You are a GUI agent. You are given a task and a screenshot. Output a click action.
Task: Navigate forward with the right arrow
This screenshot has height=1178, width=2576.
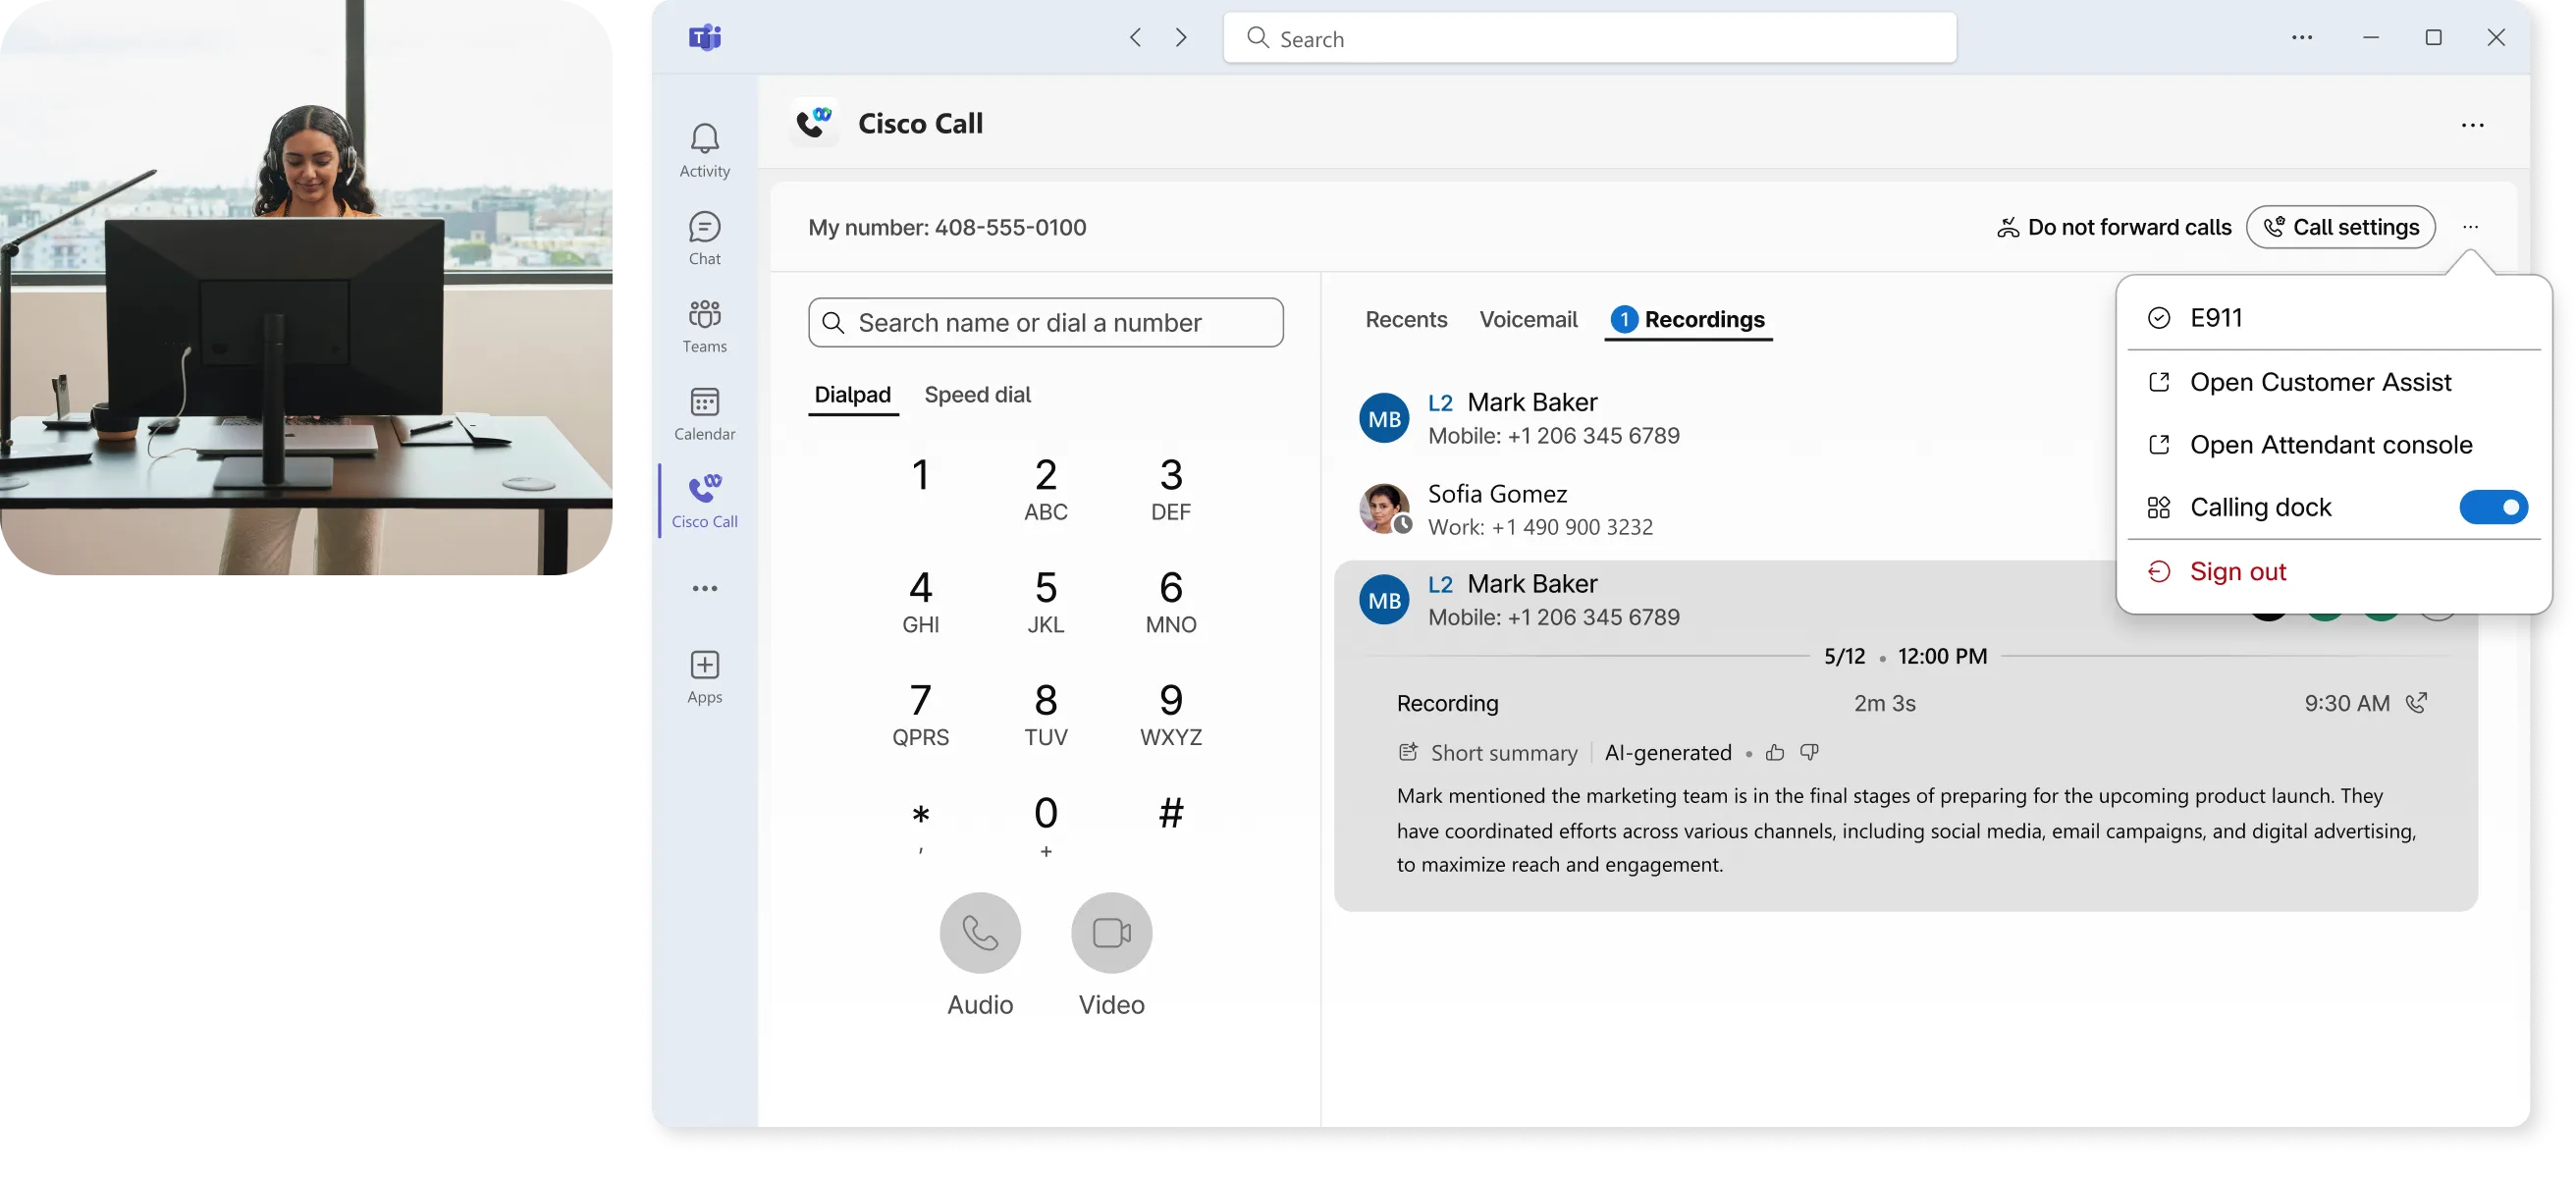pos(1181,37)
